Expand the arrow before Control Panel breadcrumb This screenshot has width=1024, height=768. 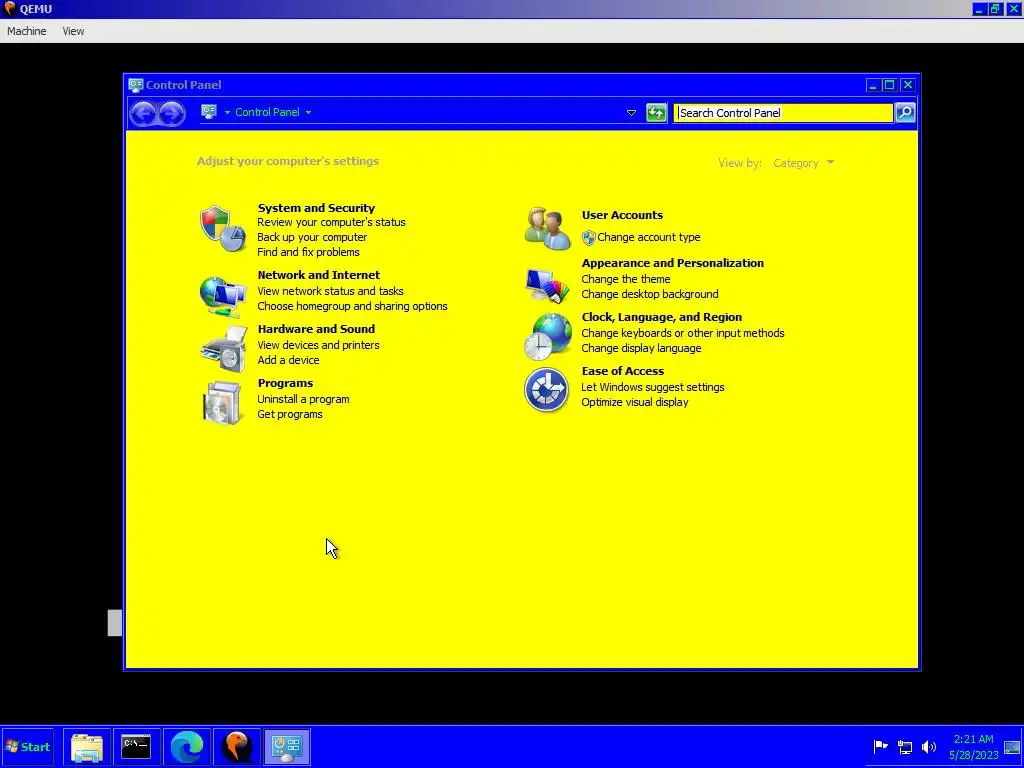click(227, 112)
